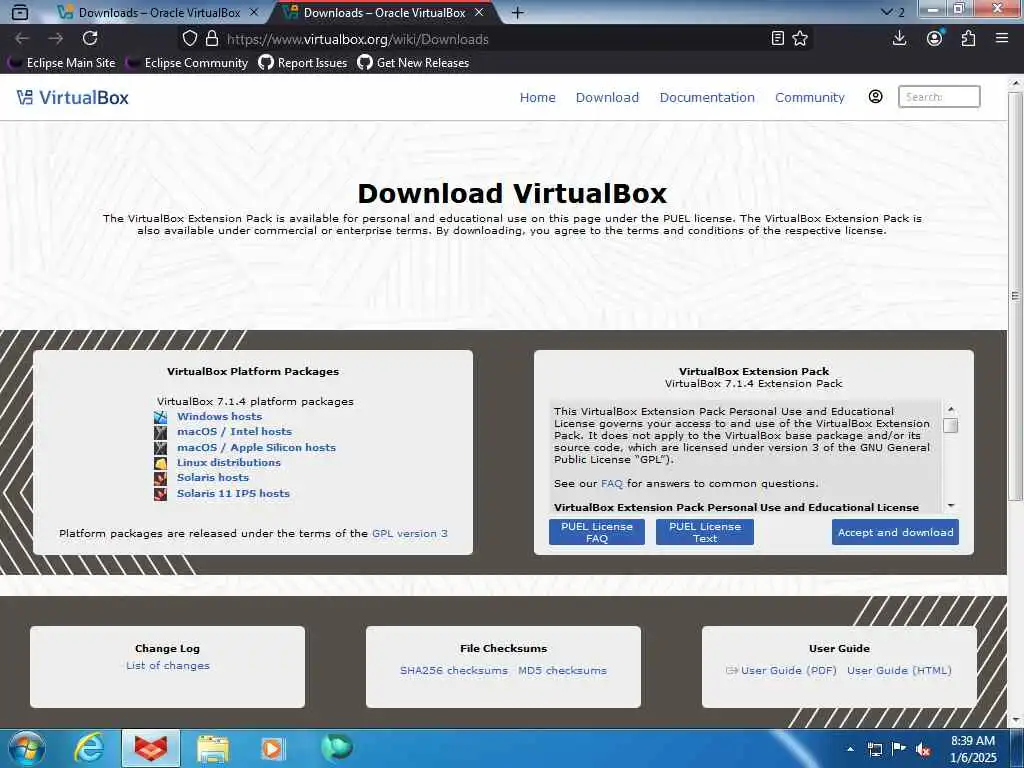Click the Windows hosts download link
1024x768 pixels.
point(219,417)
